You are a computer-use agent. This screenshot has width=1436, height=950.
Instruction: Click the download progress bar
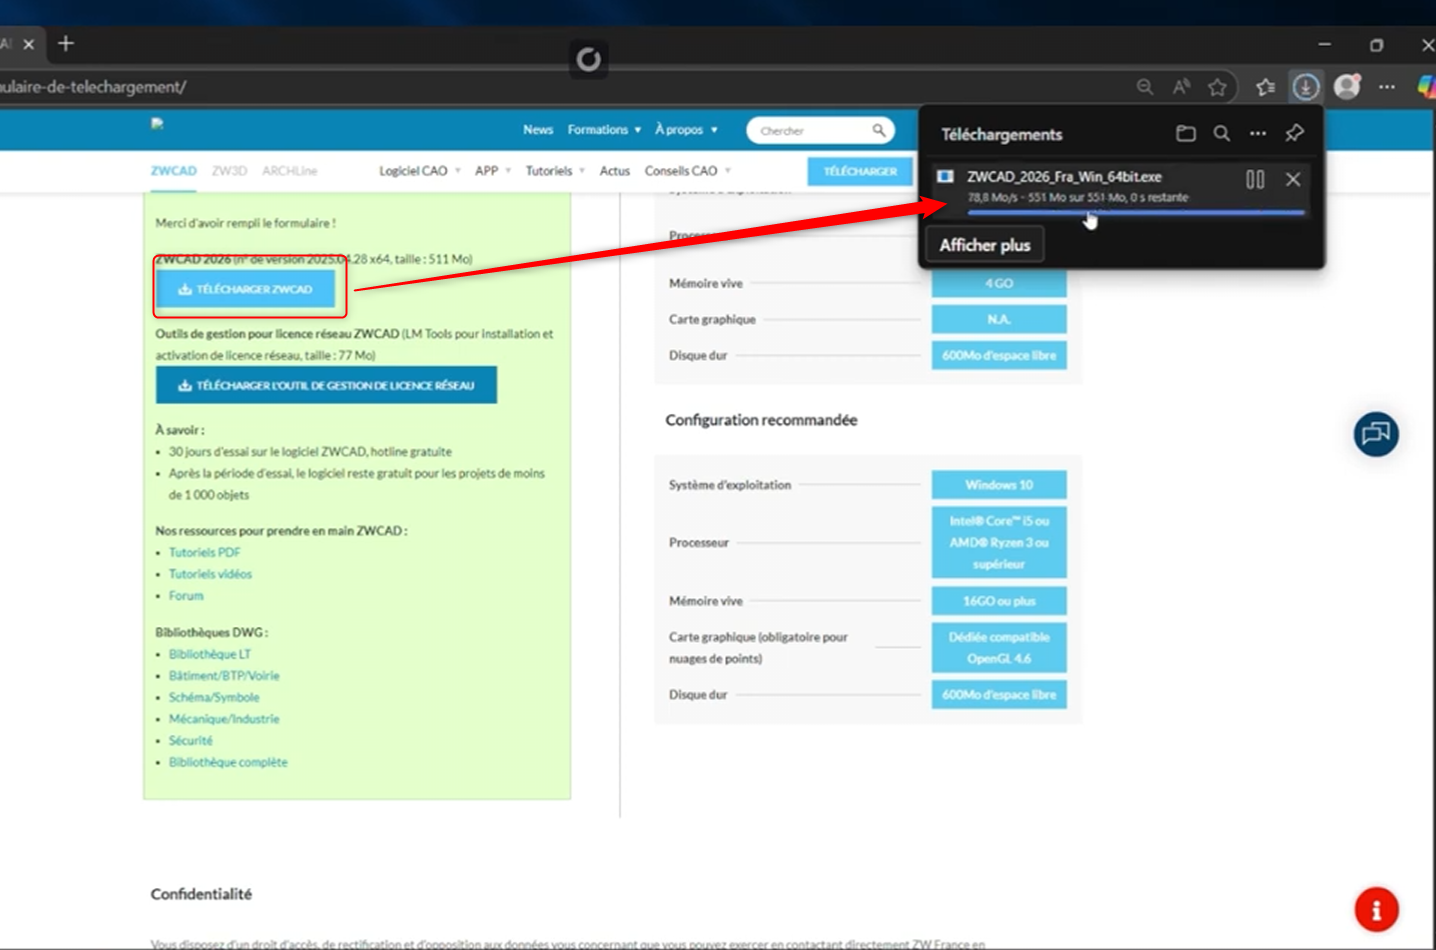click(x=1135, y=213)
